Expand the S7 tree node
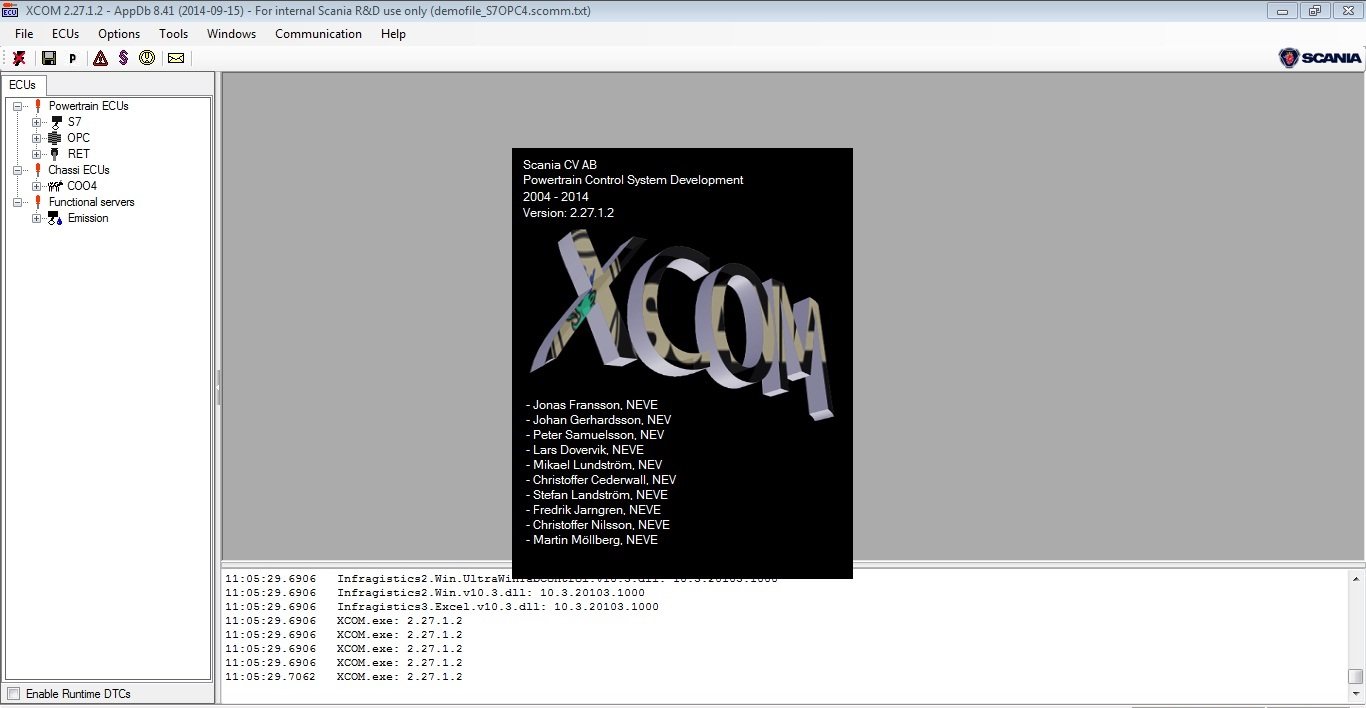 point(37,122)
